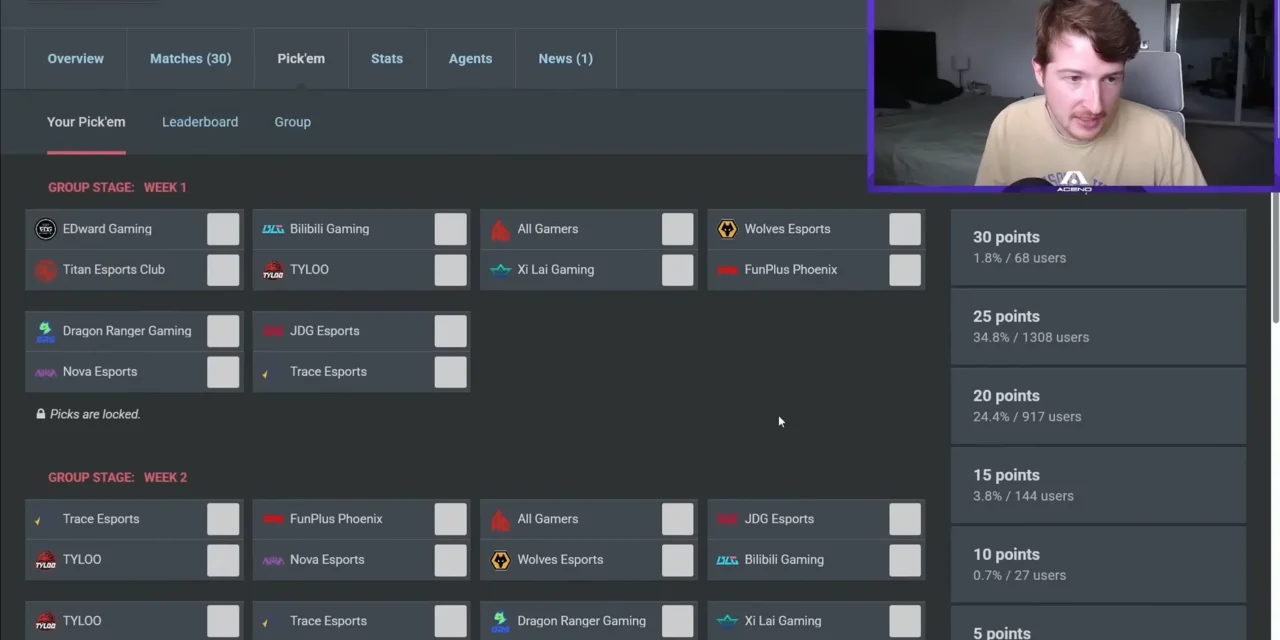
Task: Tick the JDG Esports pick box in Week 2
Action: coord(905,519)
